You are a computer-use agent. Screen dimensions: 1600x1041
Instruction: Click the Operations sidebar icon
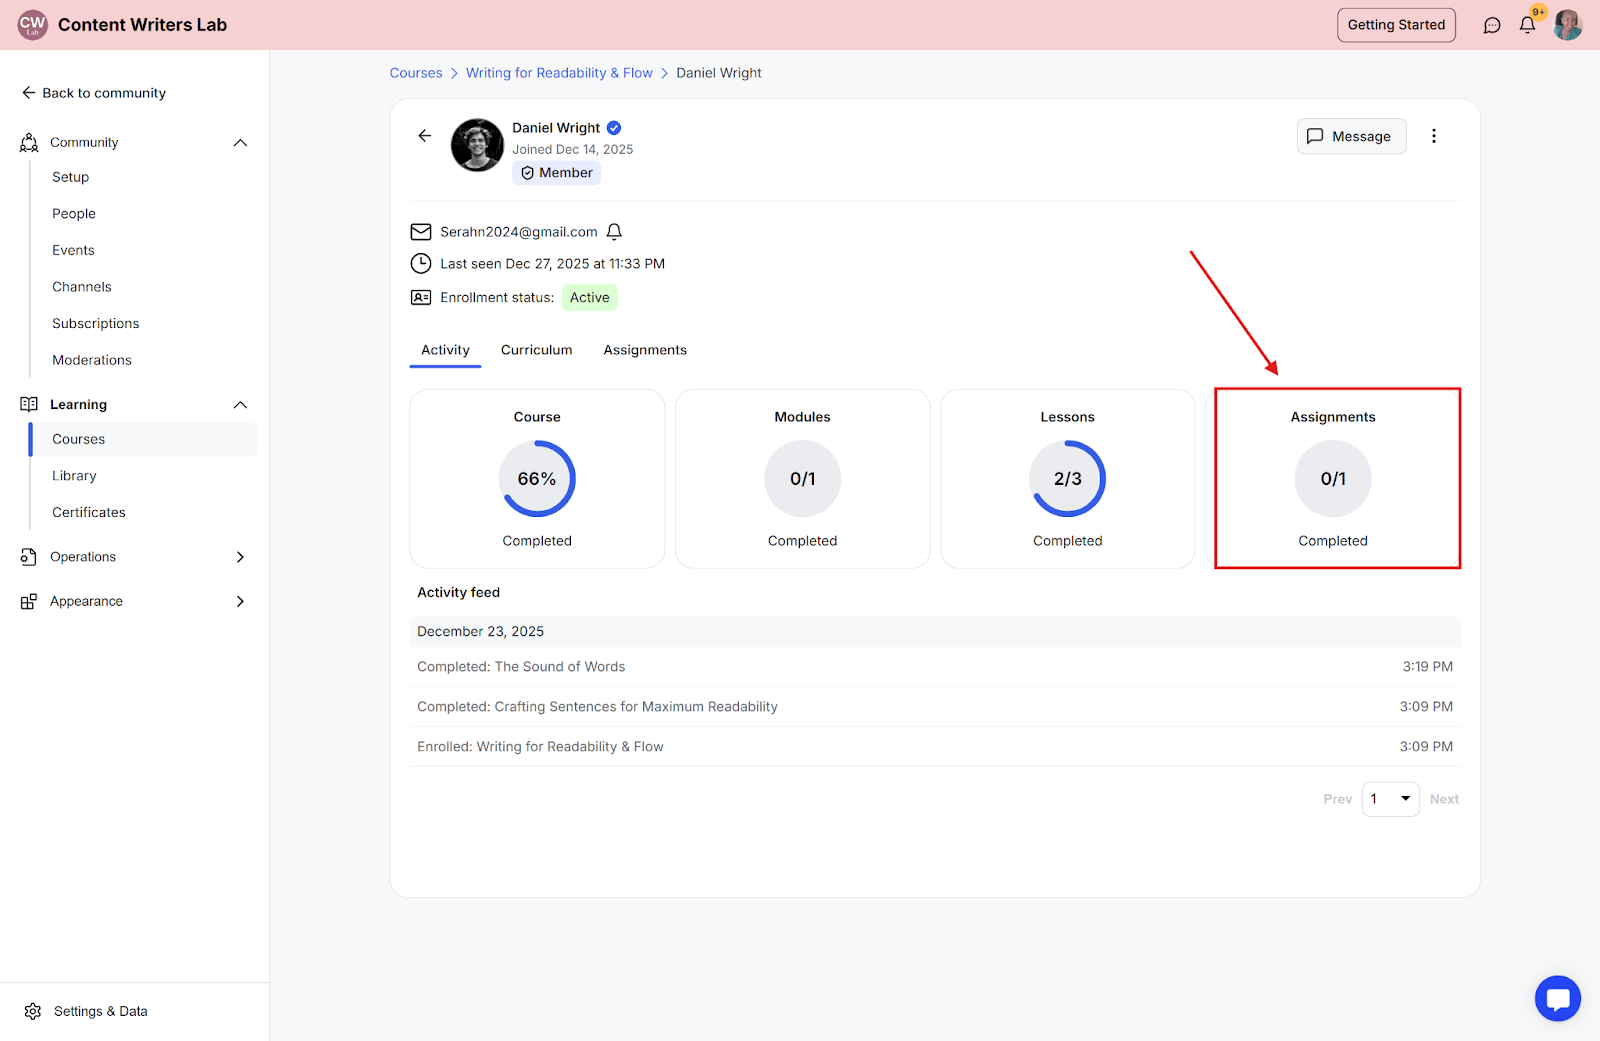click(29, 557)
